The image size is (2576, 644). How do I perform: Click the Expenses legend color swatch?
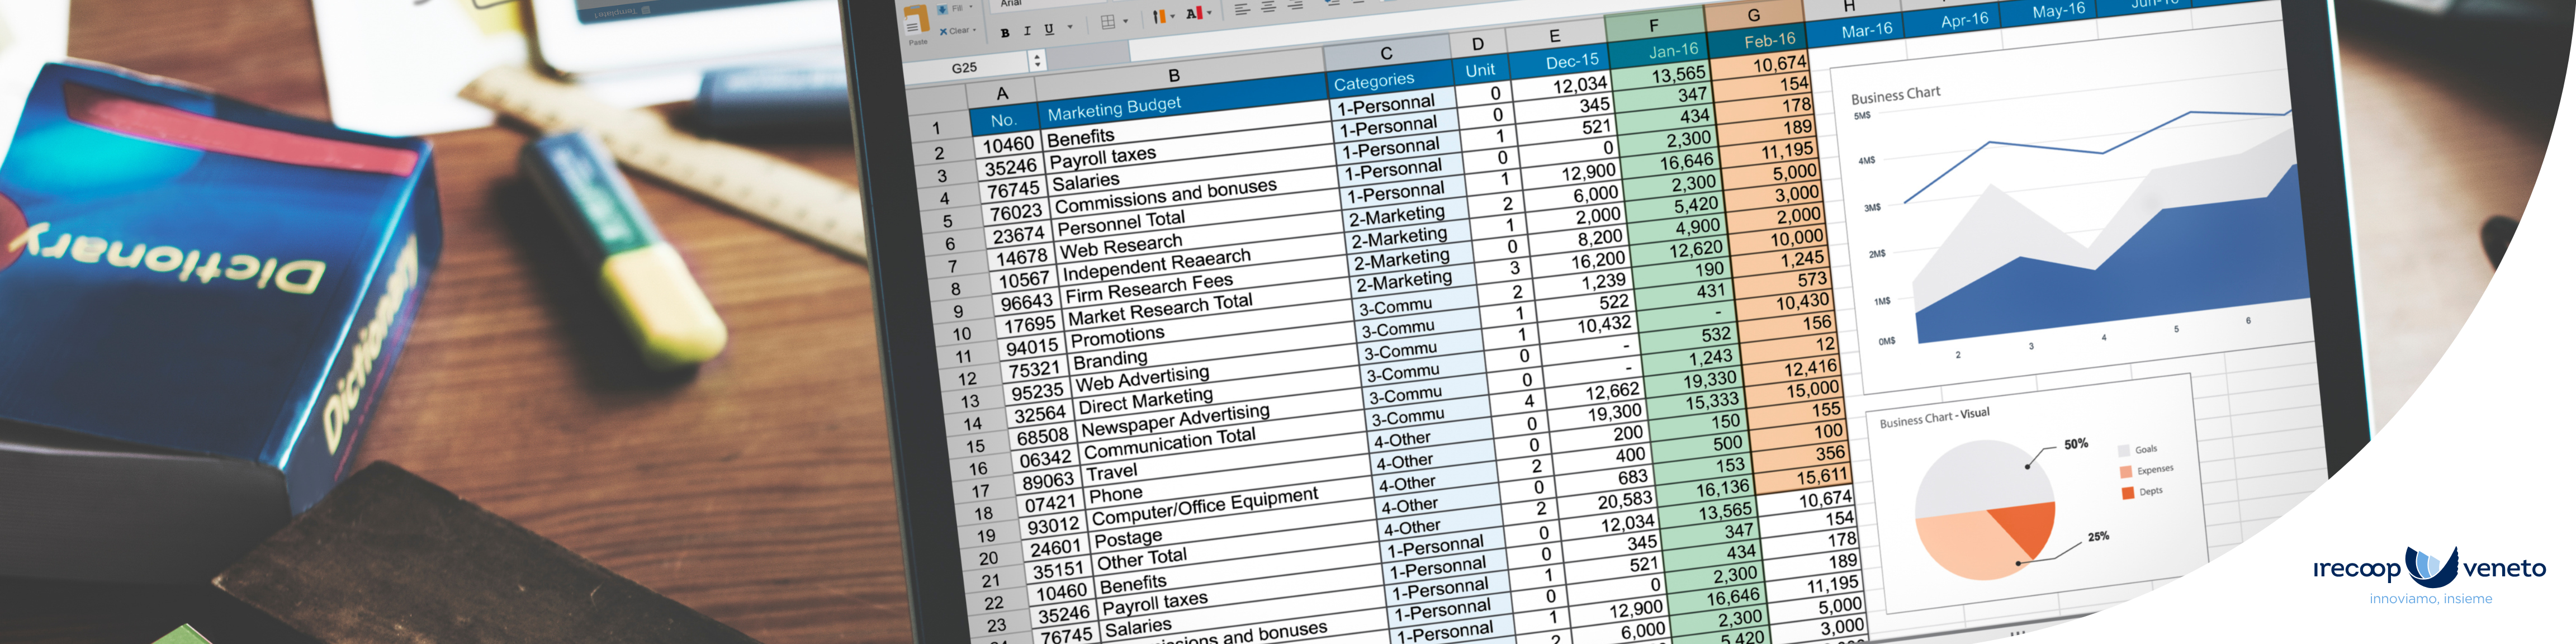[x=2125, y=472]
